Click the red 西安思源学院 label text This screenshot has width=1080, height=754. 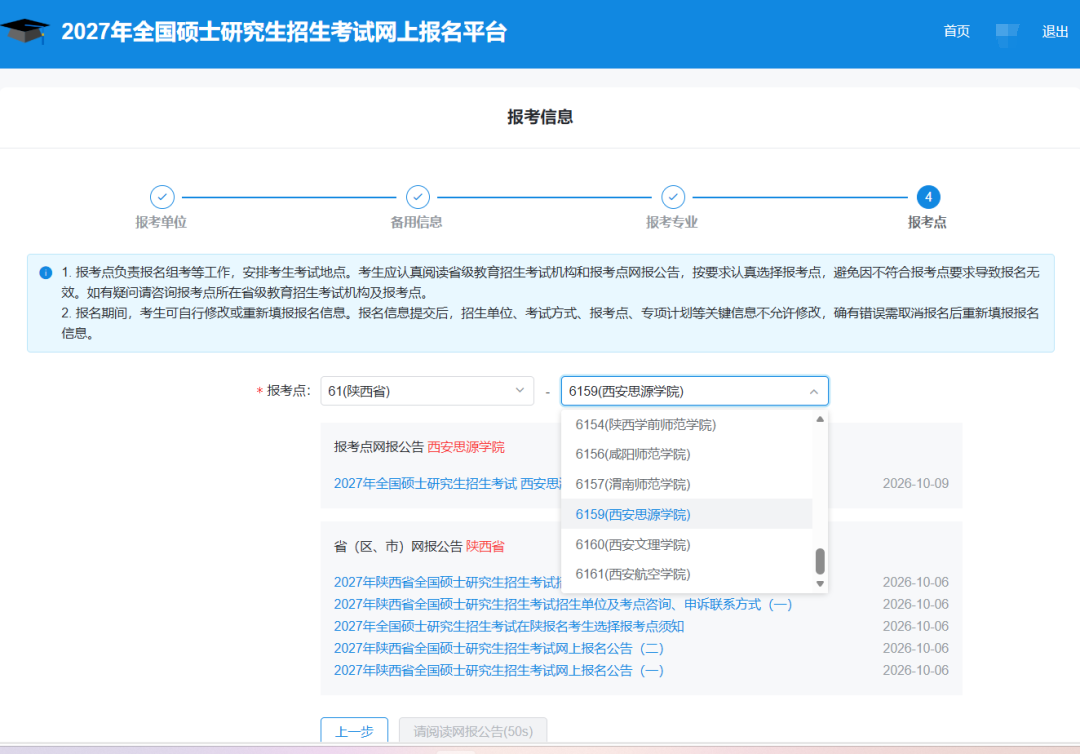466,447
